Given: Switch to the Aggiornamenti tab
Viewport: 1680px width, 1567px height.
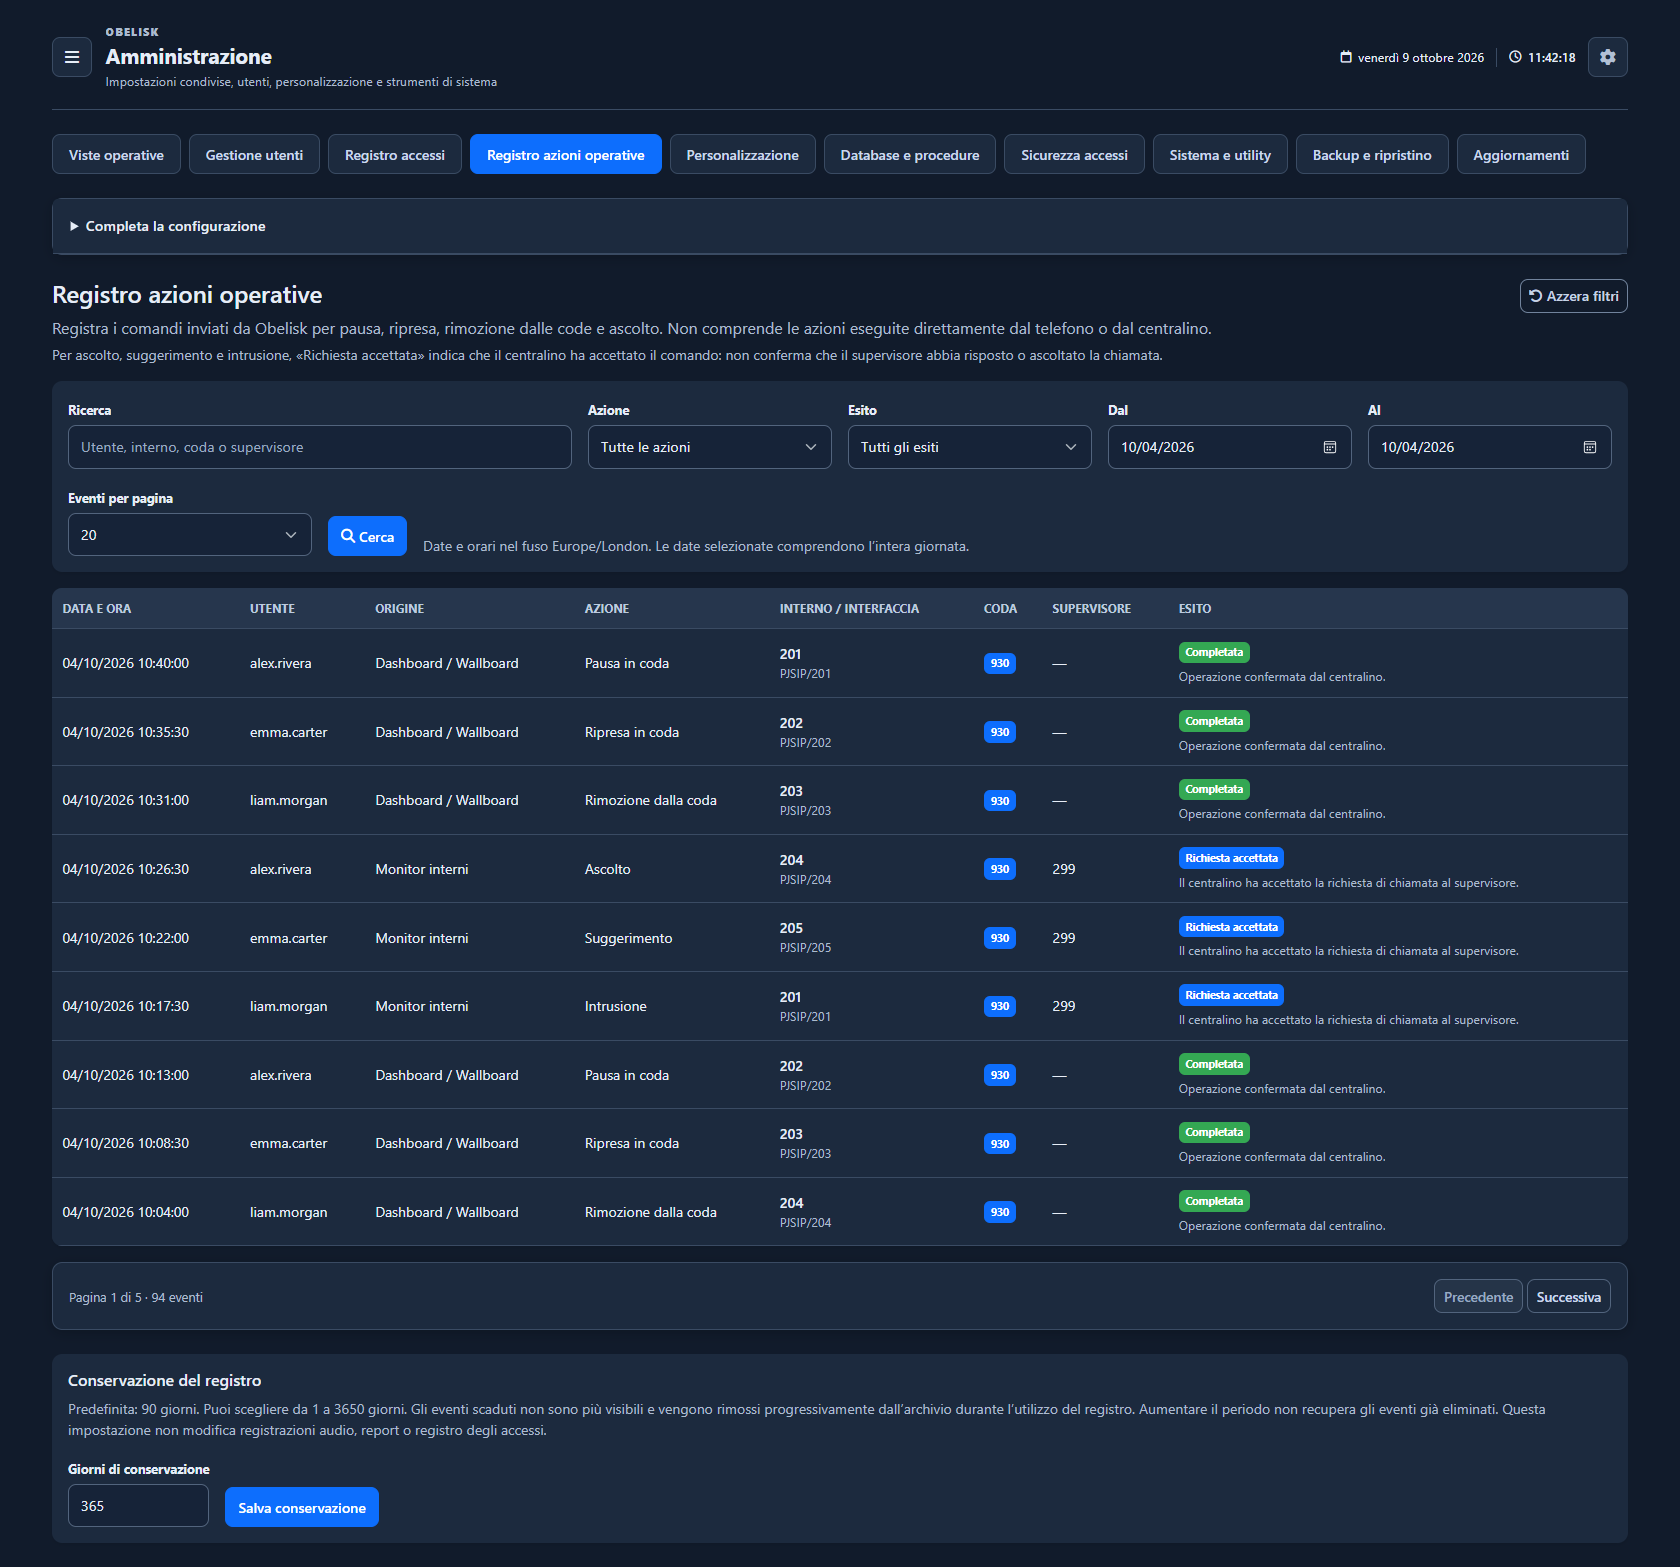Looking at the screenshot, I should 1521,154.
